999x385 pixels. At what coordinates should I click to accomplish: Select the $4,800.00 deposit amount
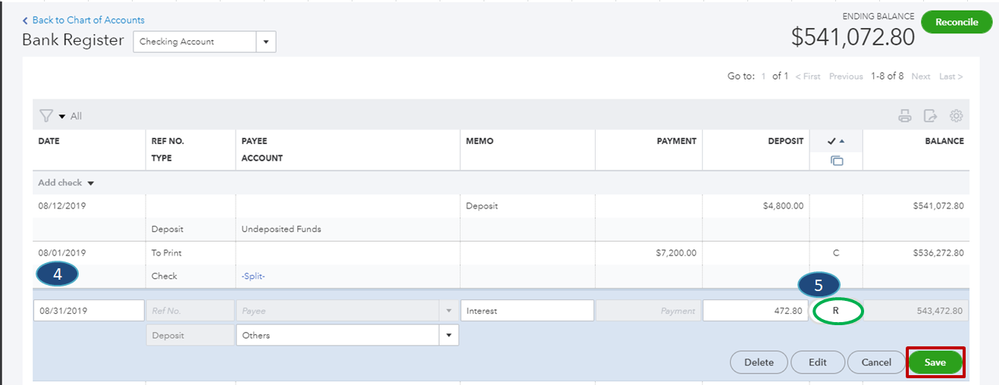(x=783, y=207)
